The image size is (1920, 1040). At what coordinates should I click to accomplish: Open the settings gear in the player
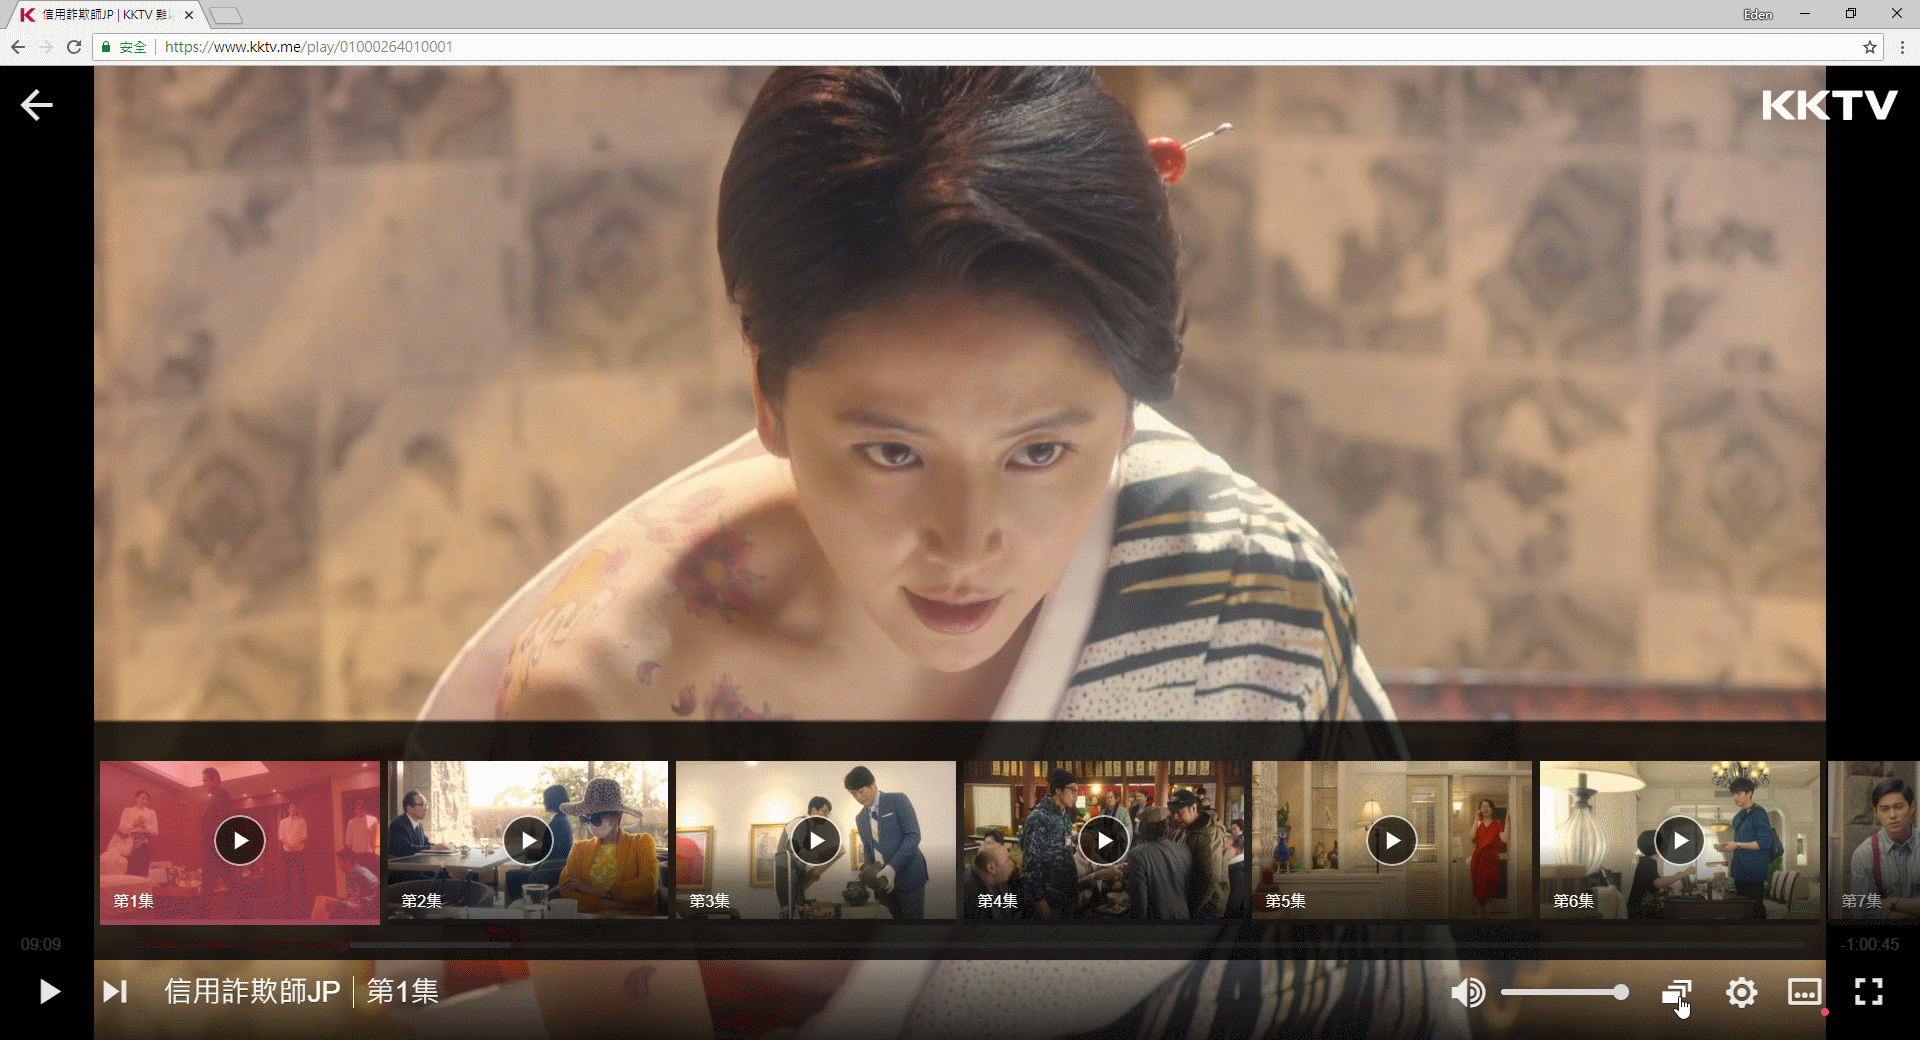click(x=1741, y=992)
